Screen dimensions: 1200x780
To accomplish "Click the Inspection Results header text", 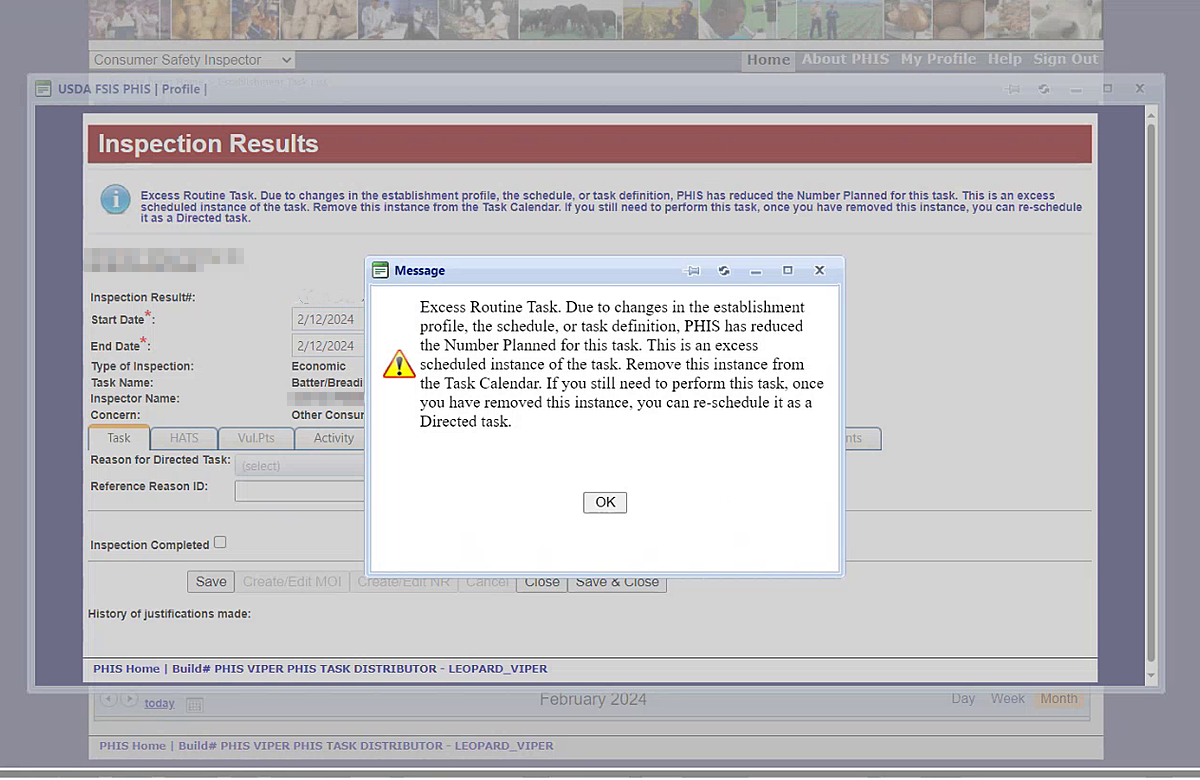I will coord(208,144).
